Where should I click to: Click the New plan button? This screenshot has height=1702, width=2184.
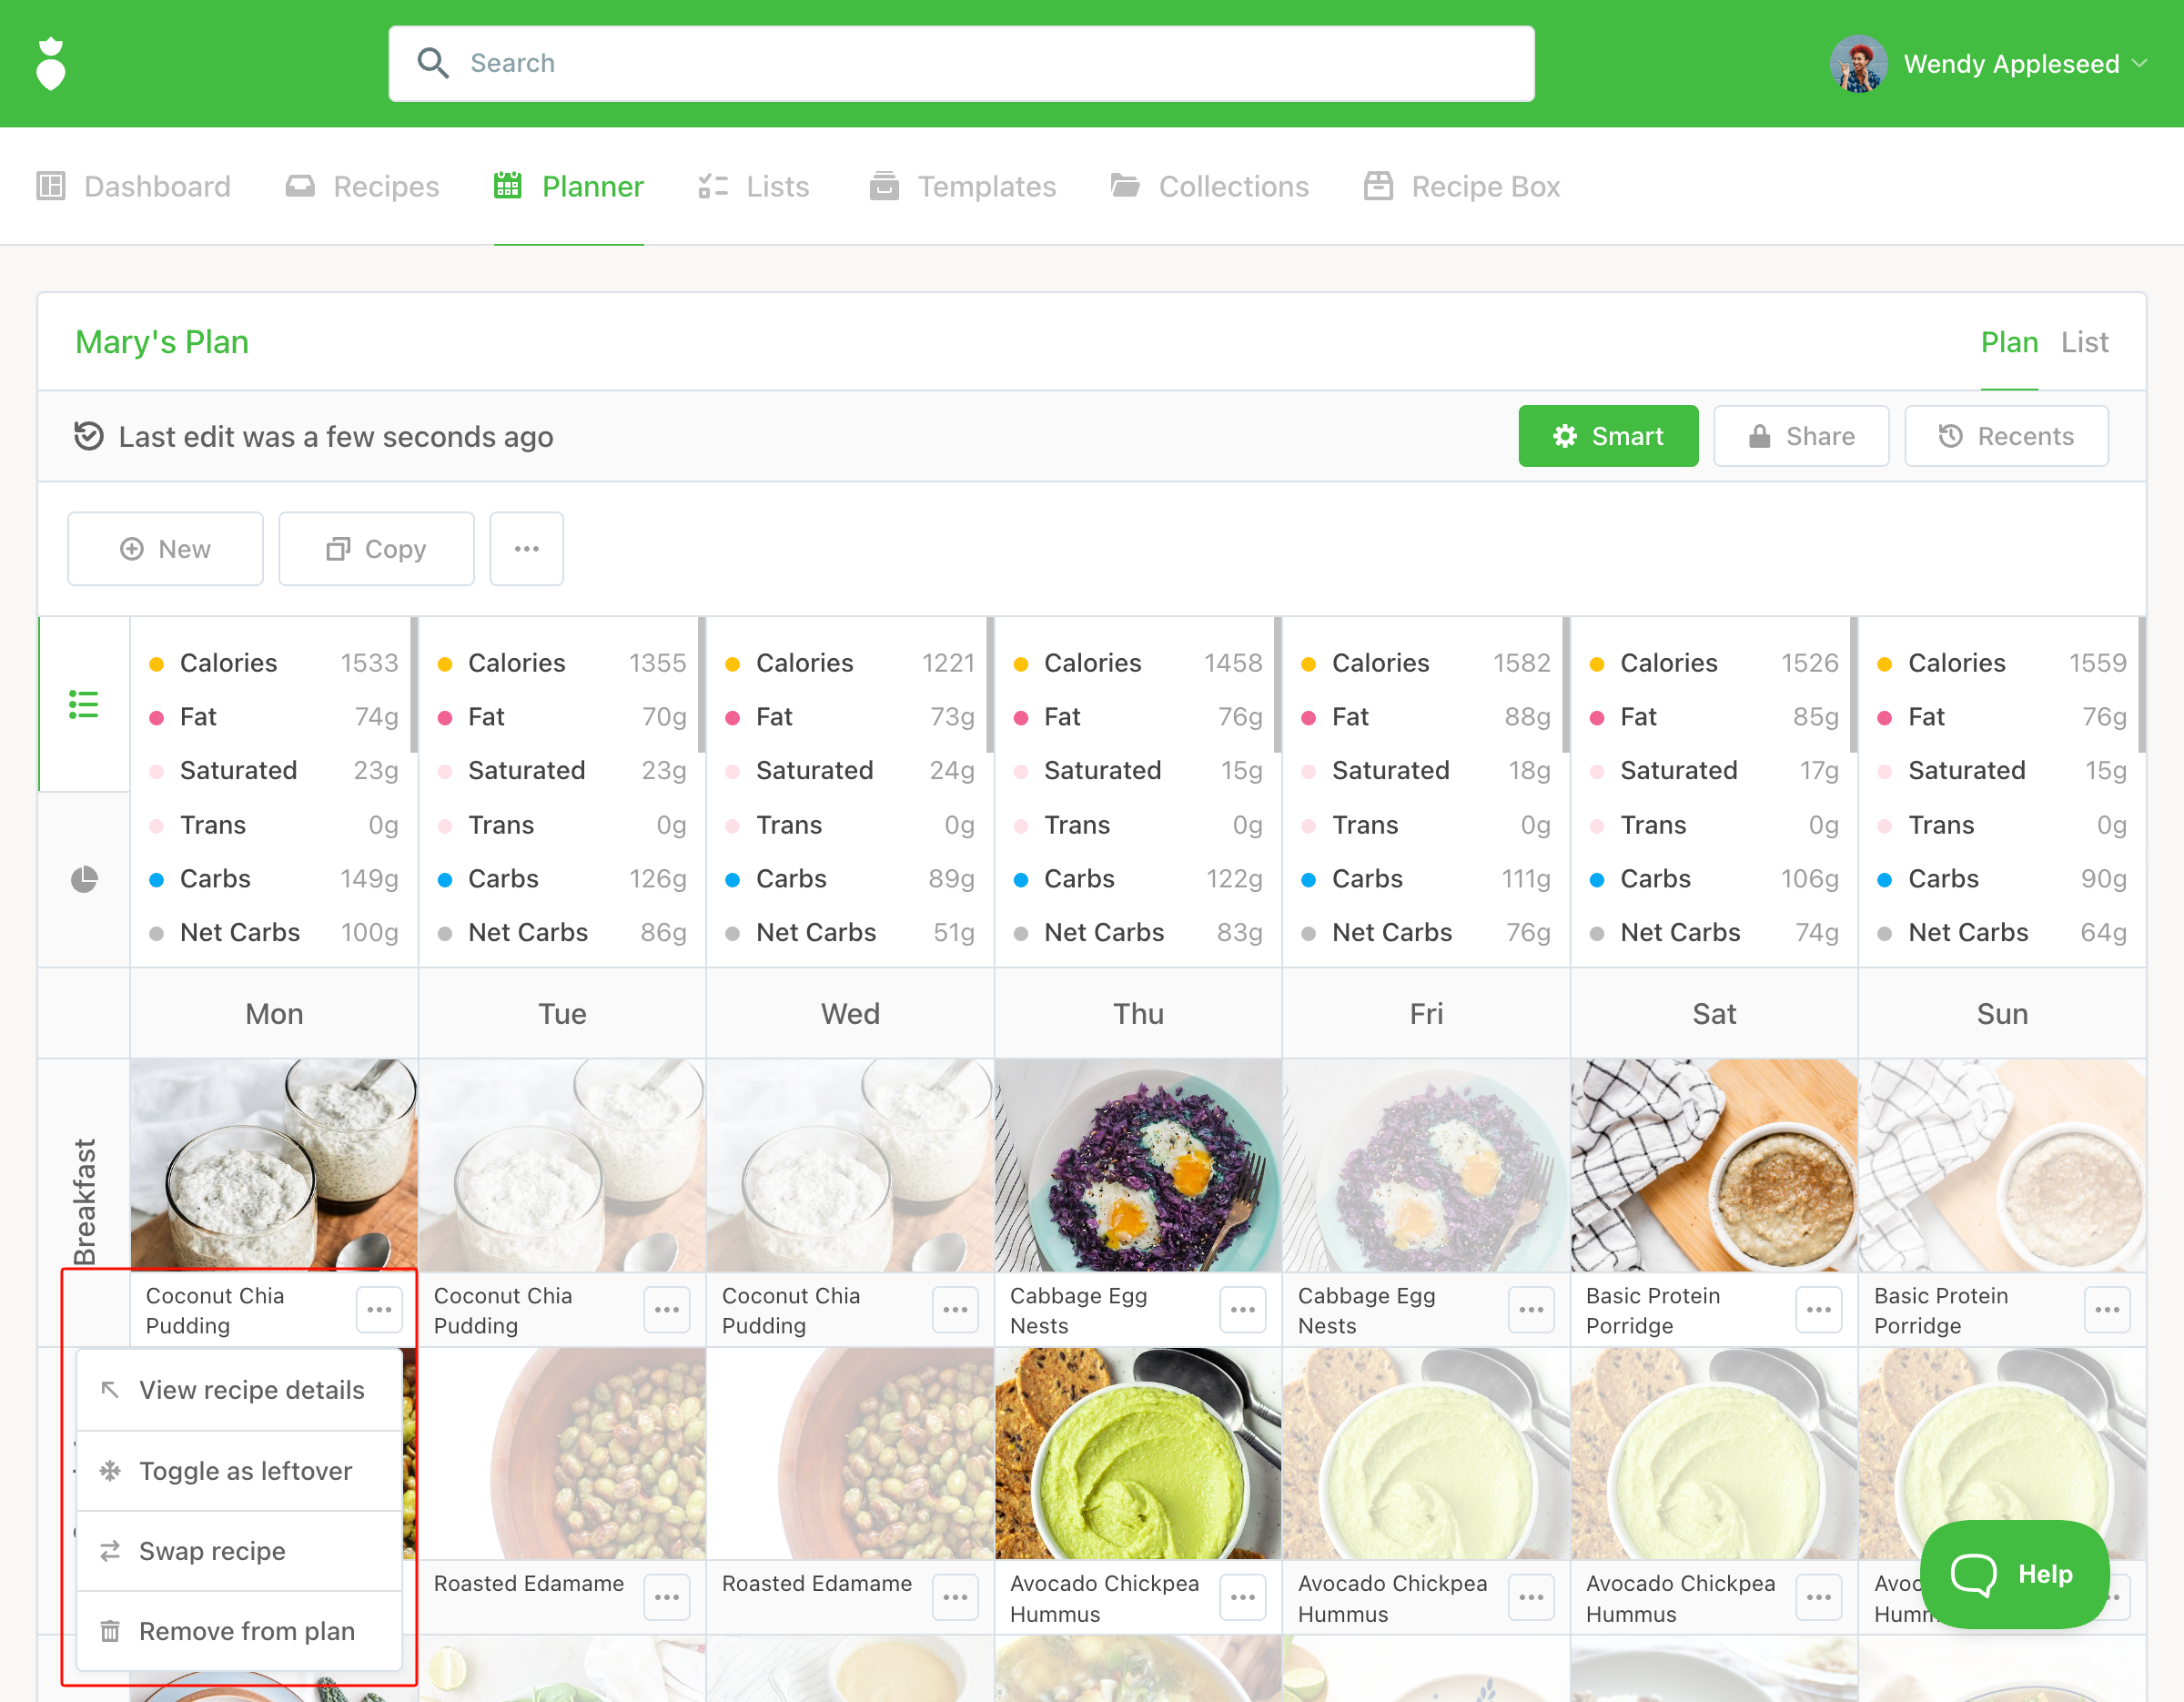(x=165, y=549)
